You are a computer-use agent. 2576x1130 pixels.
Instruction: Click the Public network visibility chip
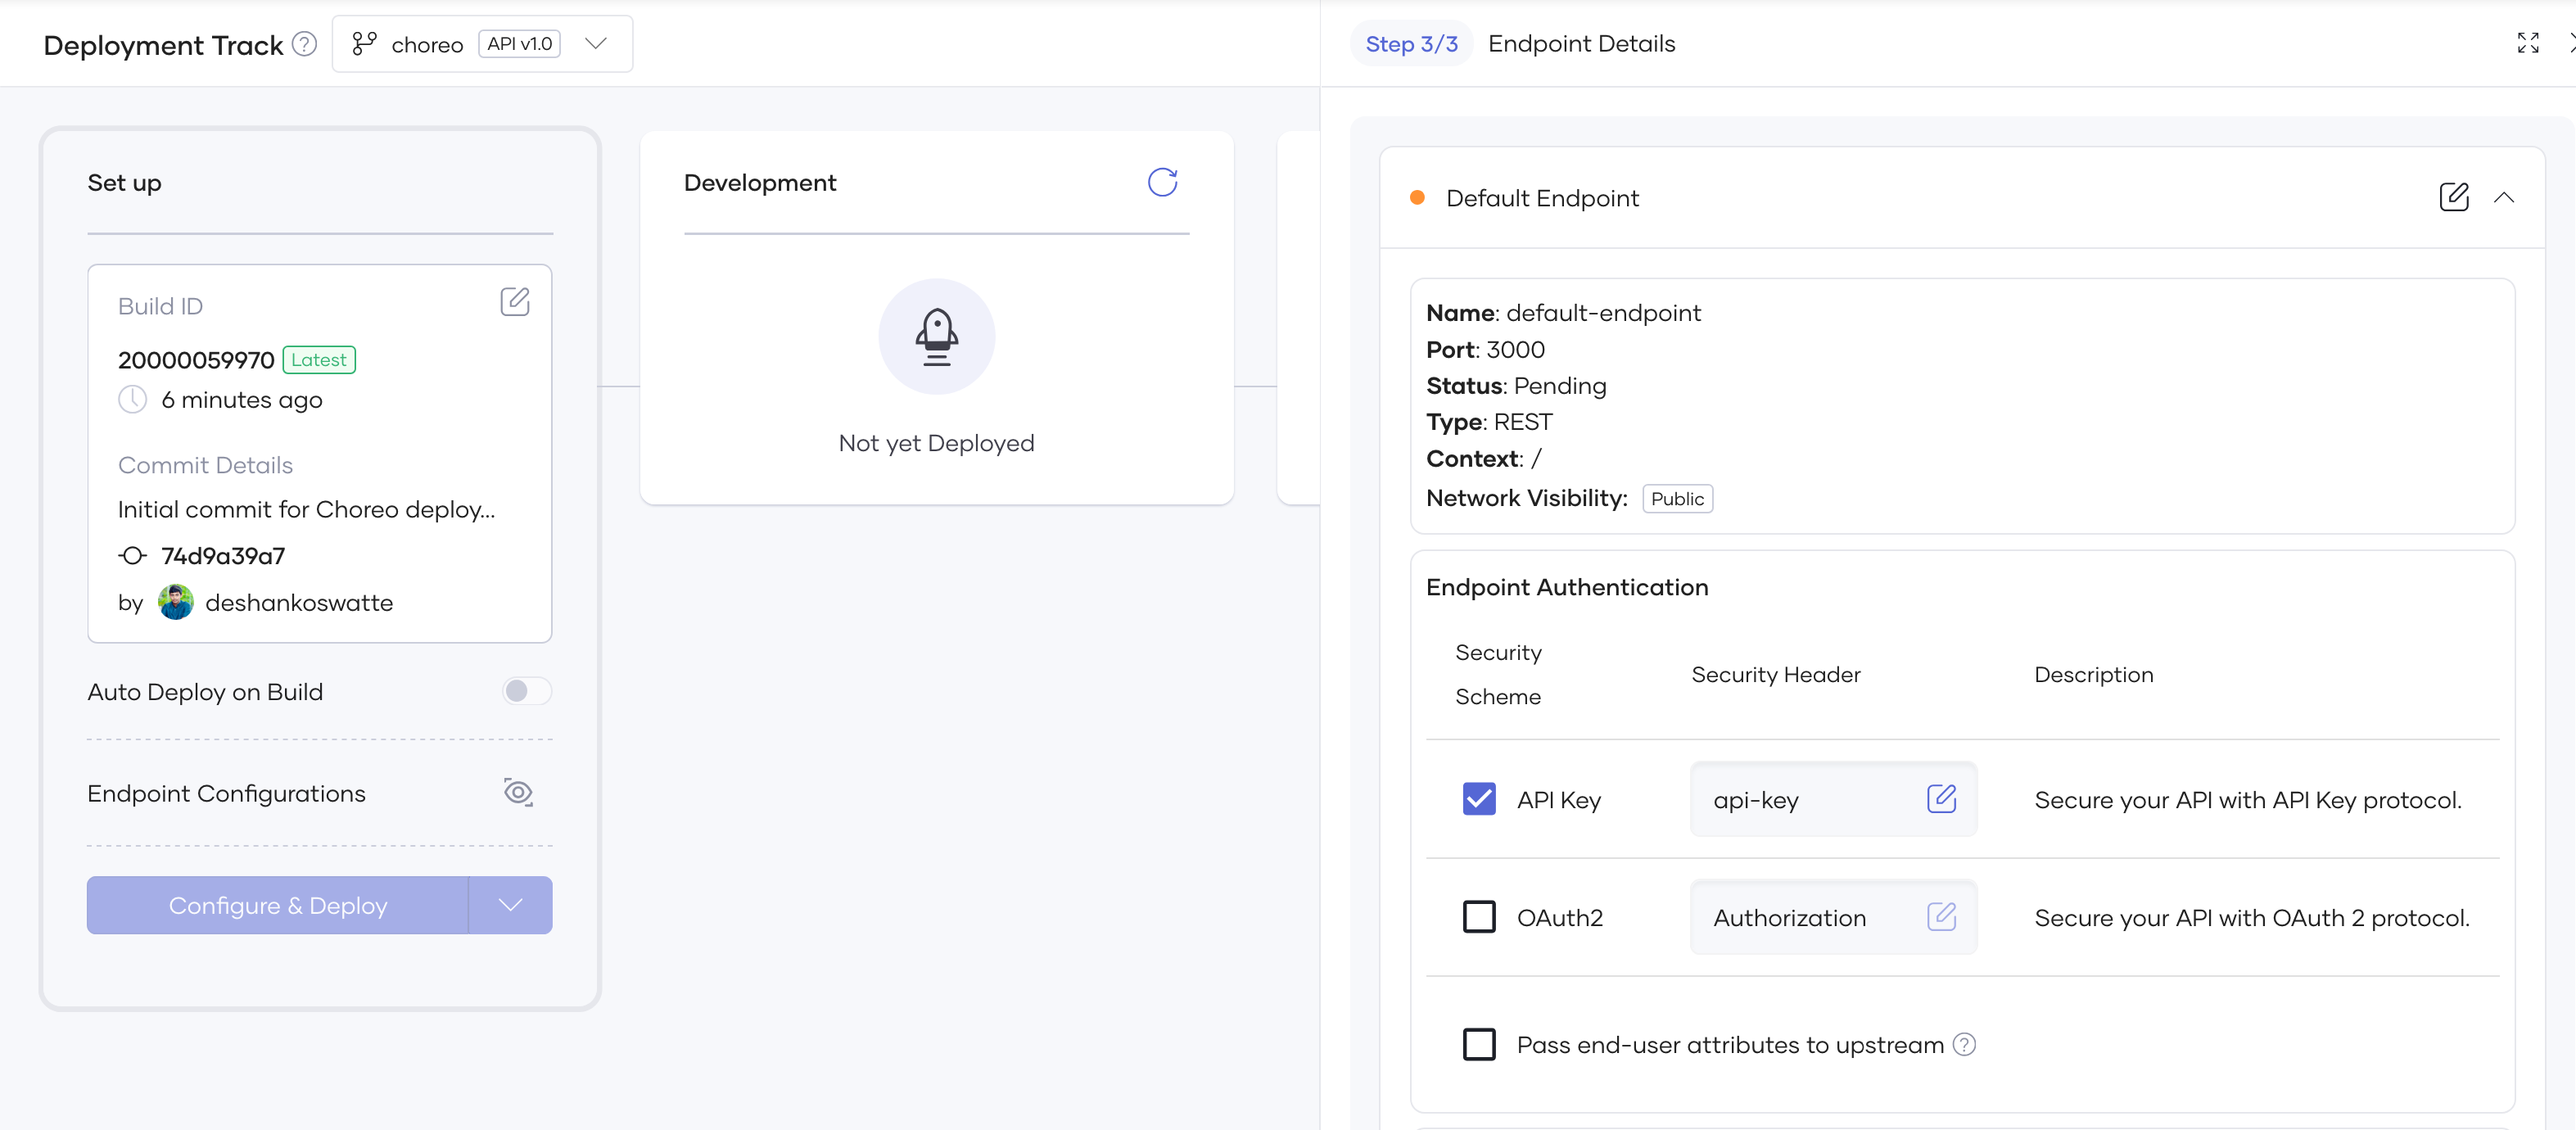[1677, 498]
